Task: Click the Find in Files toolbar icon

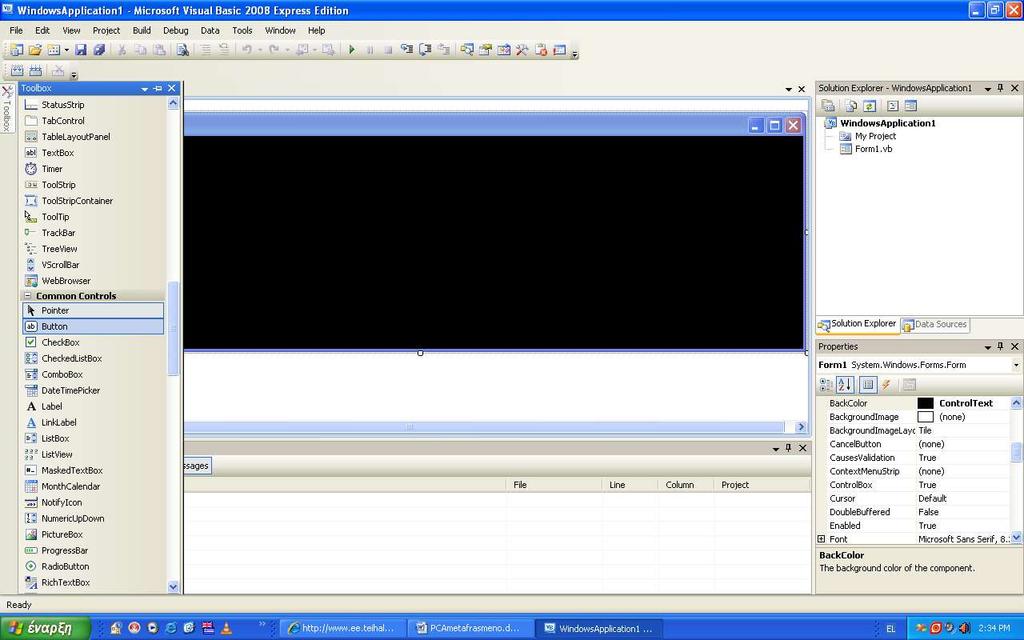Action: 182,50
